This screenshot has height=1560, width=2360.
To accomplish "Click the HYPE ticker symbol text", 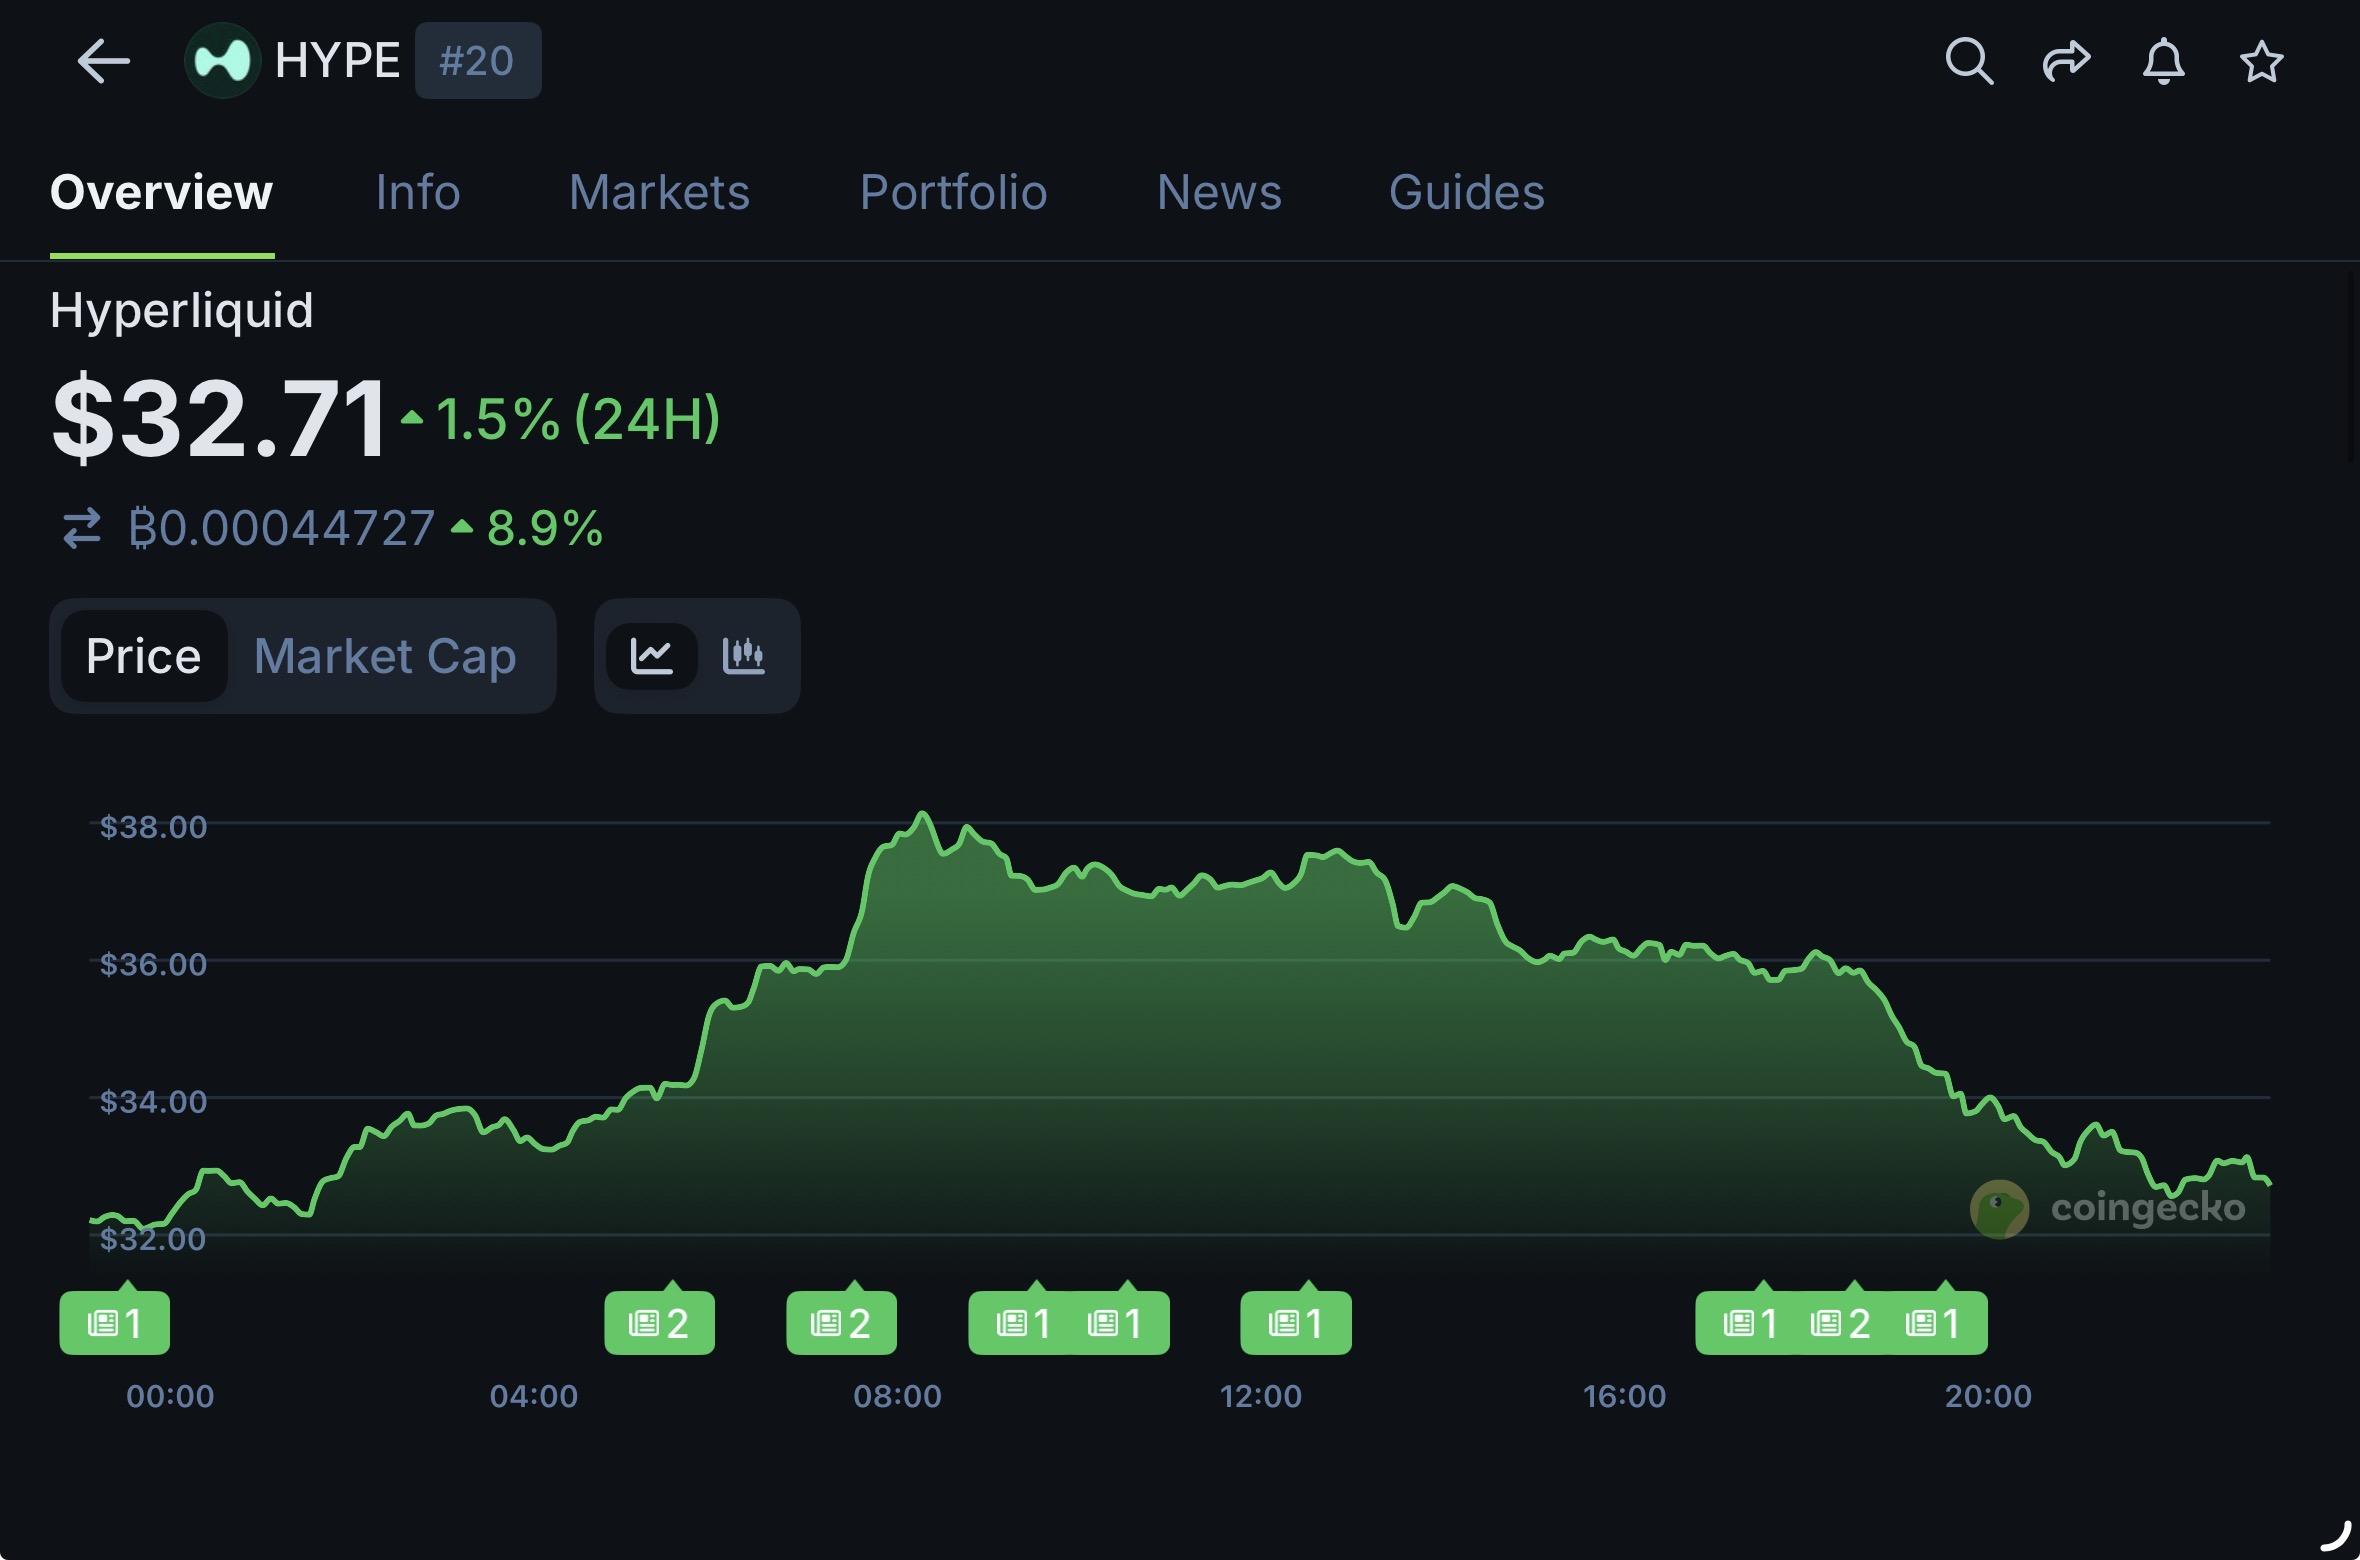I will (x=338, y=61).
